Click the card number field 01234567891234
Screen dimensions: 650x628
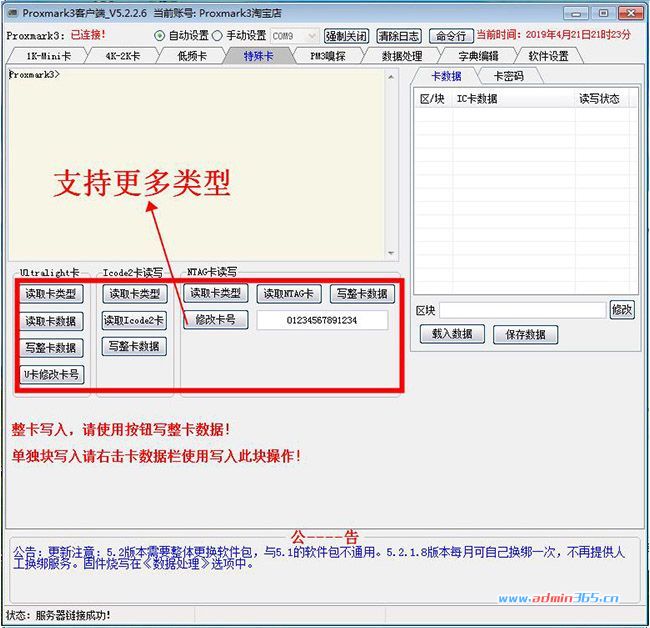pyautogui.click(x=322, y=320)
